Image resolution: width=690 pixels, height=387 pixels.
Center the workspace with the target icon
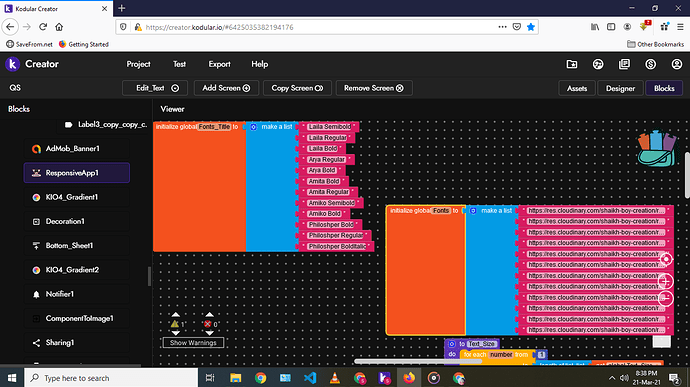pos(666,259)
